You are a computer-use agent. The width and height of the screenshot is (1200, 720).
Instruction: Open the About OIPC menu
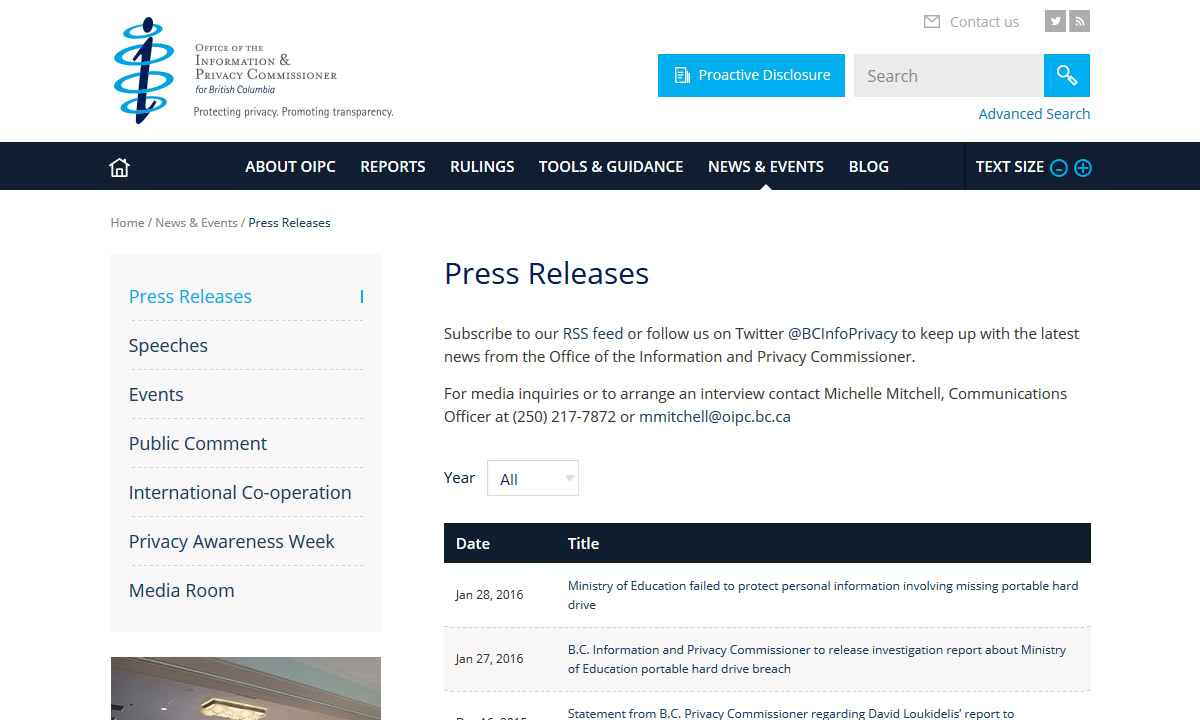point(290,167)
